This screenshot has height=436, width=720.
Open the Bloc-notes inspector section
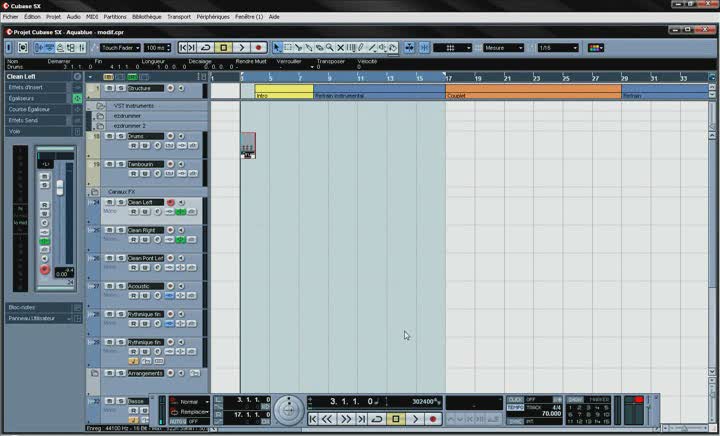(x=44, y=307)
